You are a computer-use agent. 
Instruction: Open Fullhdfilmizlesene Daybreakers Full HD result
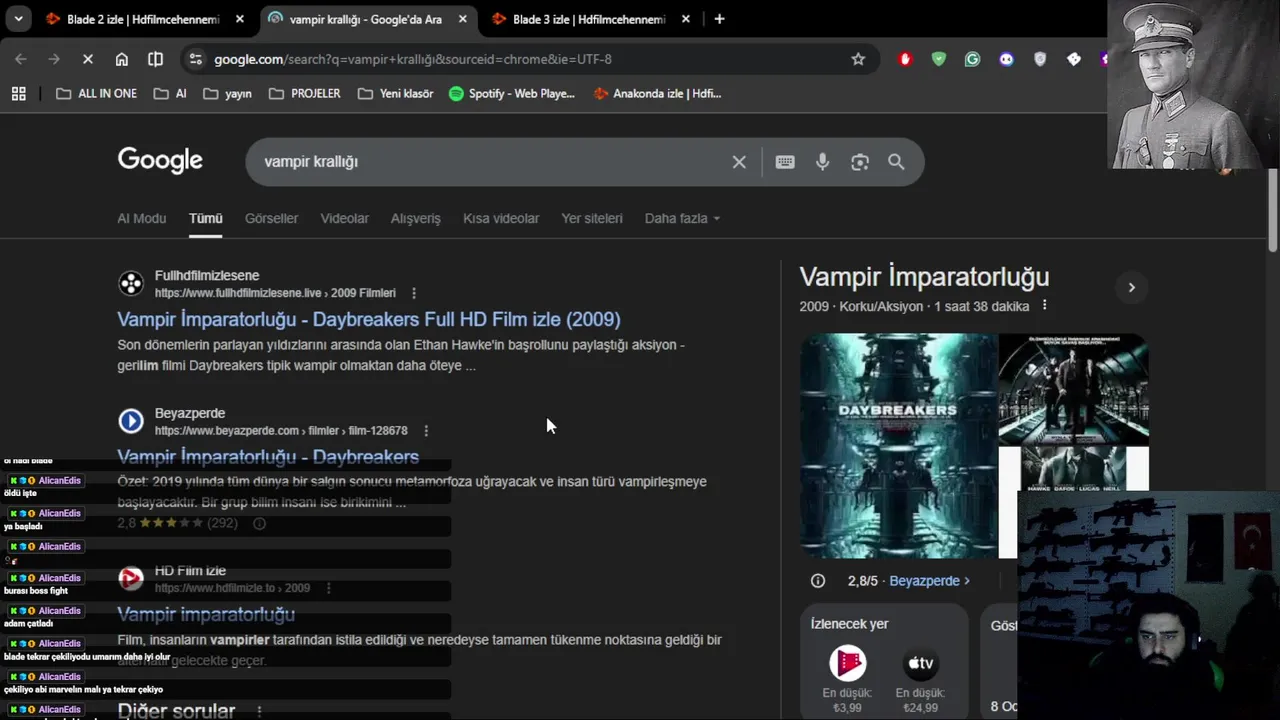pyautogui.click(x=369, y=319)
